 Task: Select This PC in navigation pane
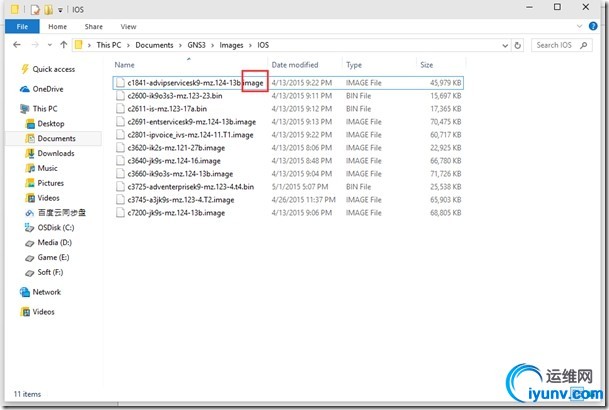(x=45, y=109)
